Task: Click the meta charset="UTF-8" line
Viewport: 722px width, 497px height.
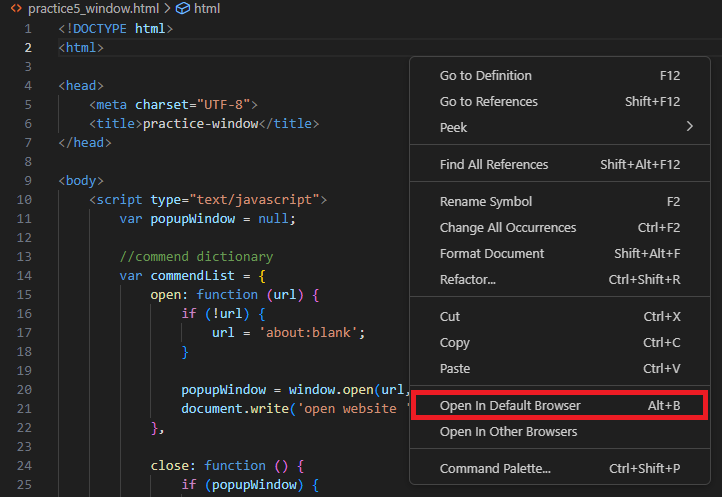Action: coord(173,105)
